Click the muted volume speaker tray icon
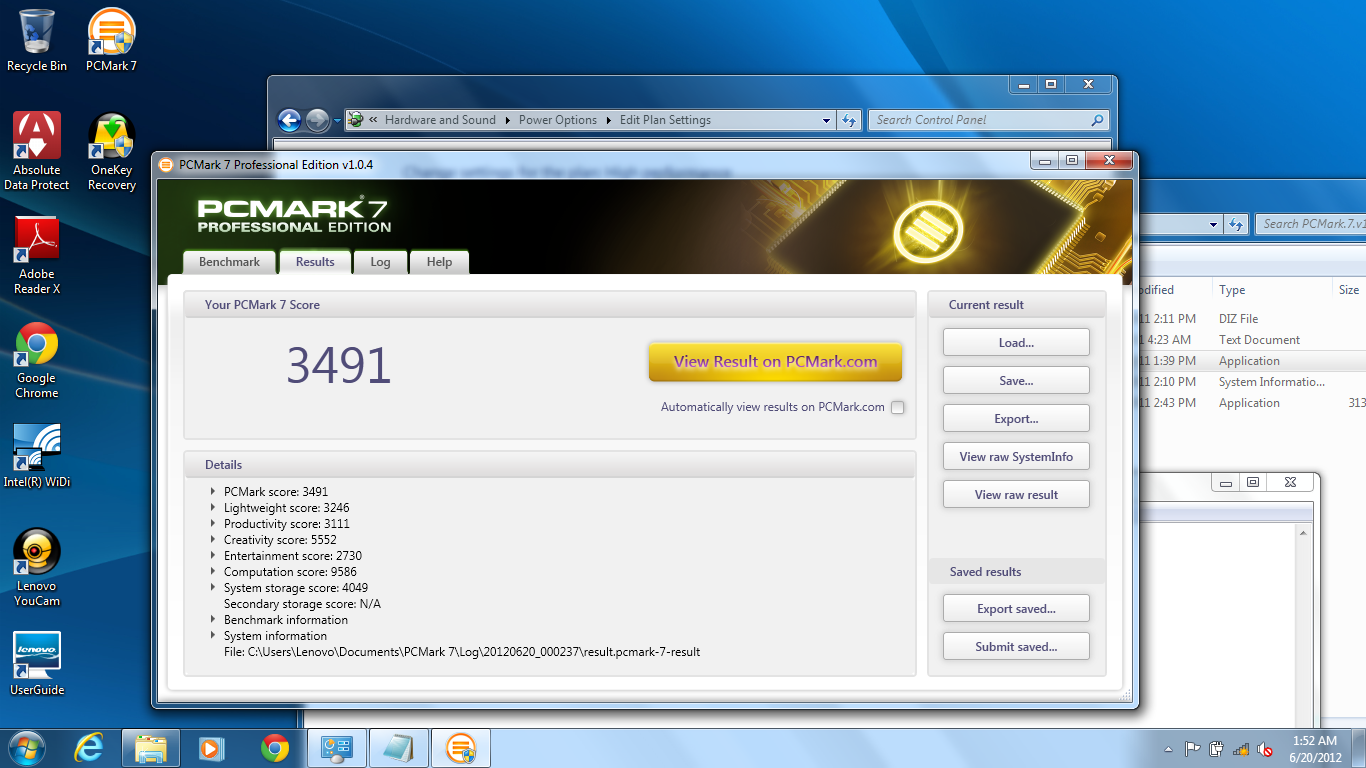This screenshot has width=1366, height=768. tap(1264, 748)
